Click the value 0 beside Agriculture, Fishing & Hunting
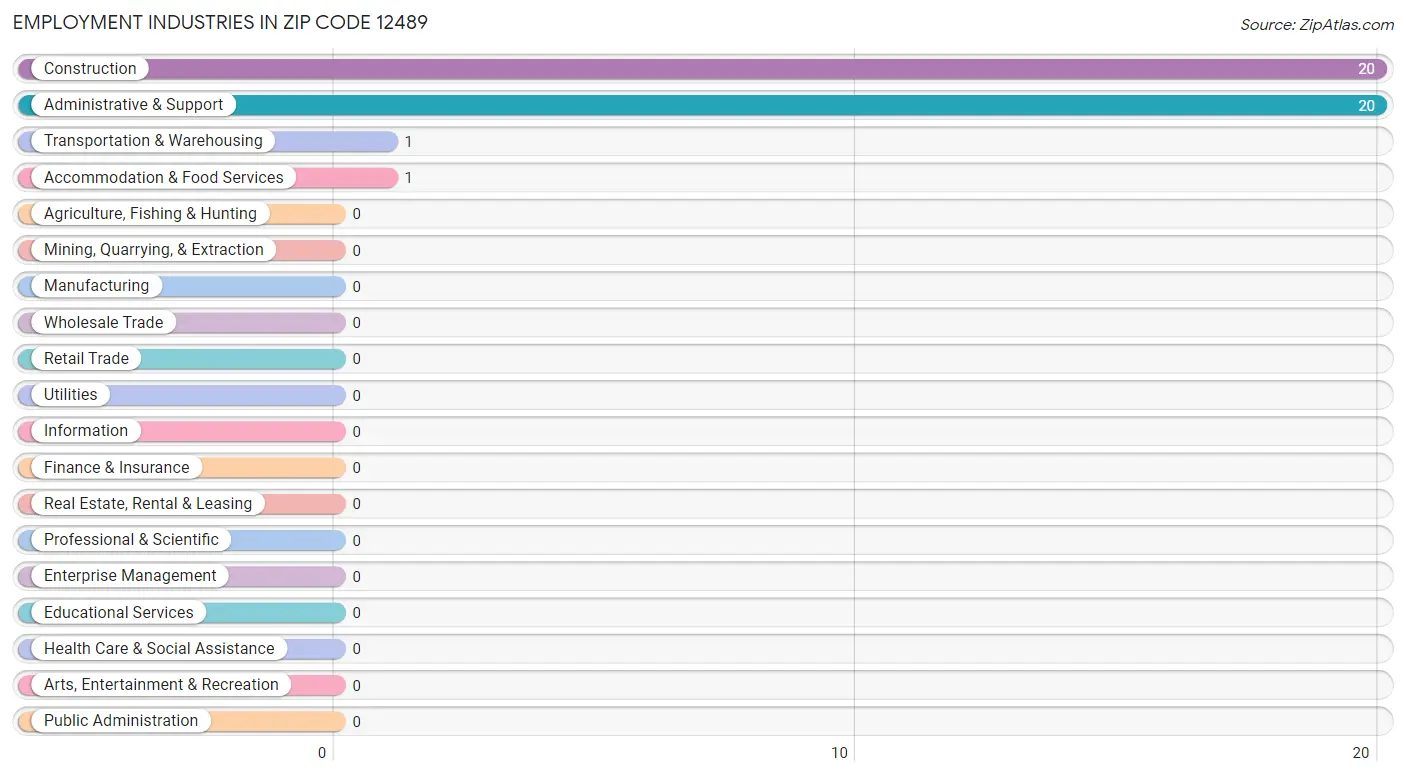This screenshot has height=776, width=1406. [356, 214]
